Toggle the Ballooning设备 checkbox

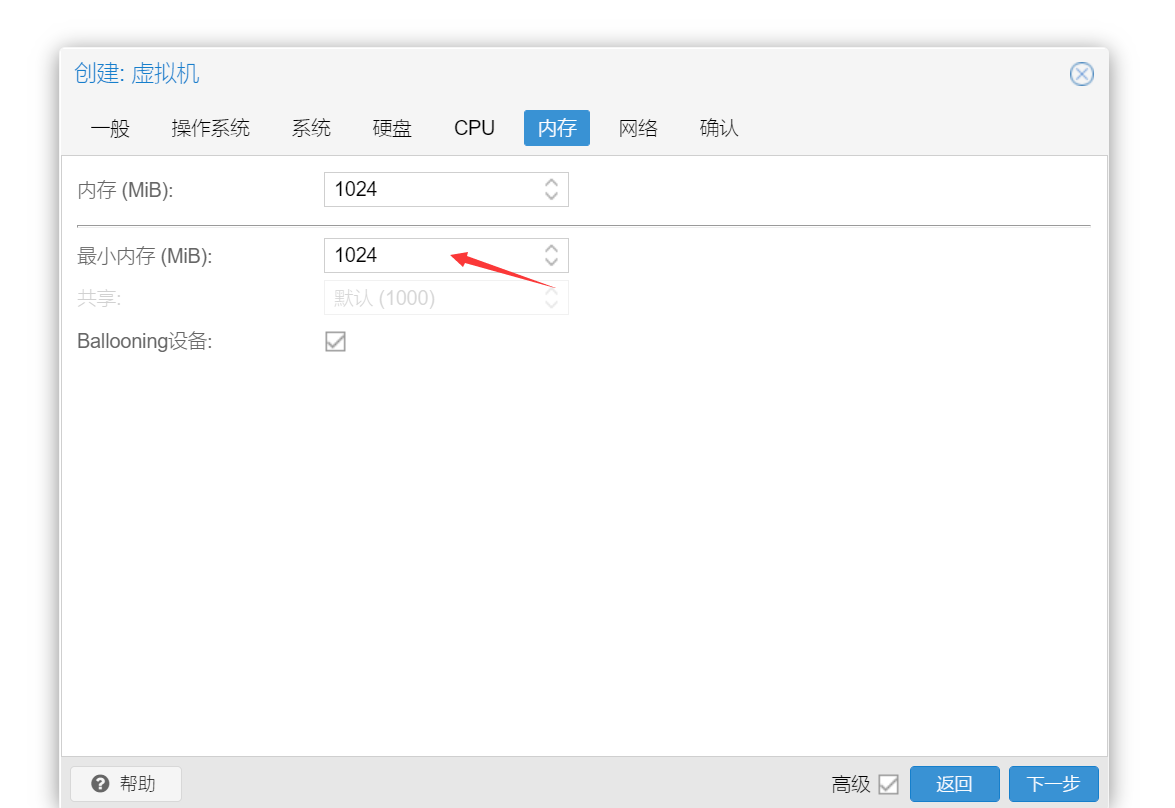click(335, 342)
